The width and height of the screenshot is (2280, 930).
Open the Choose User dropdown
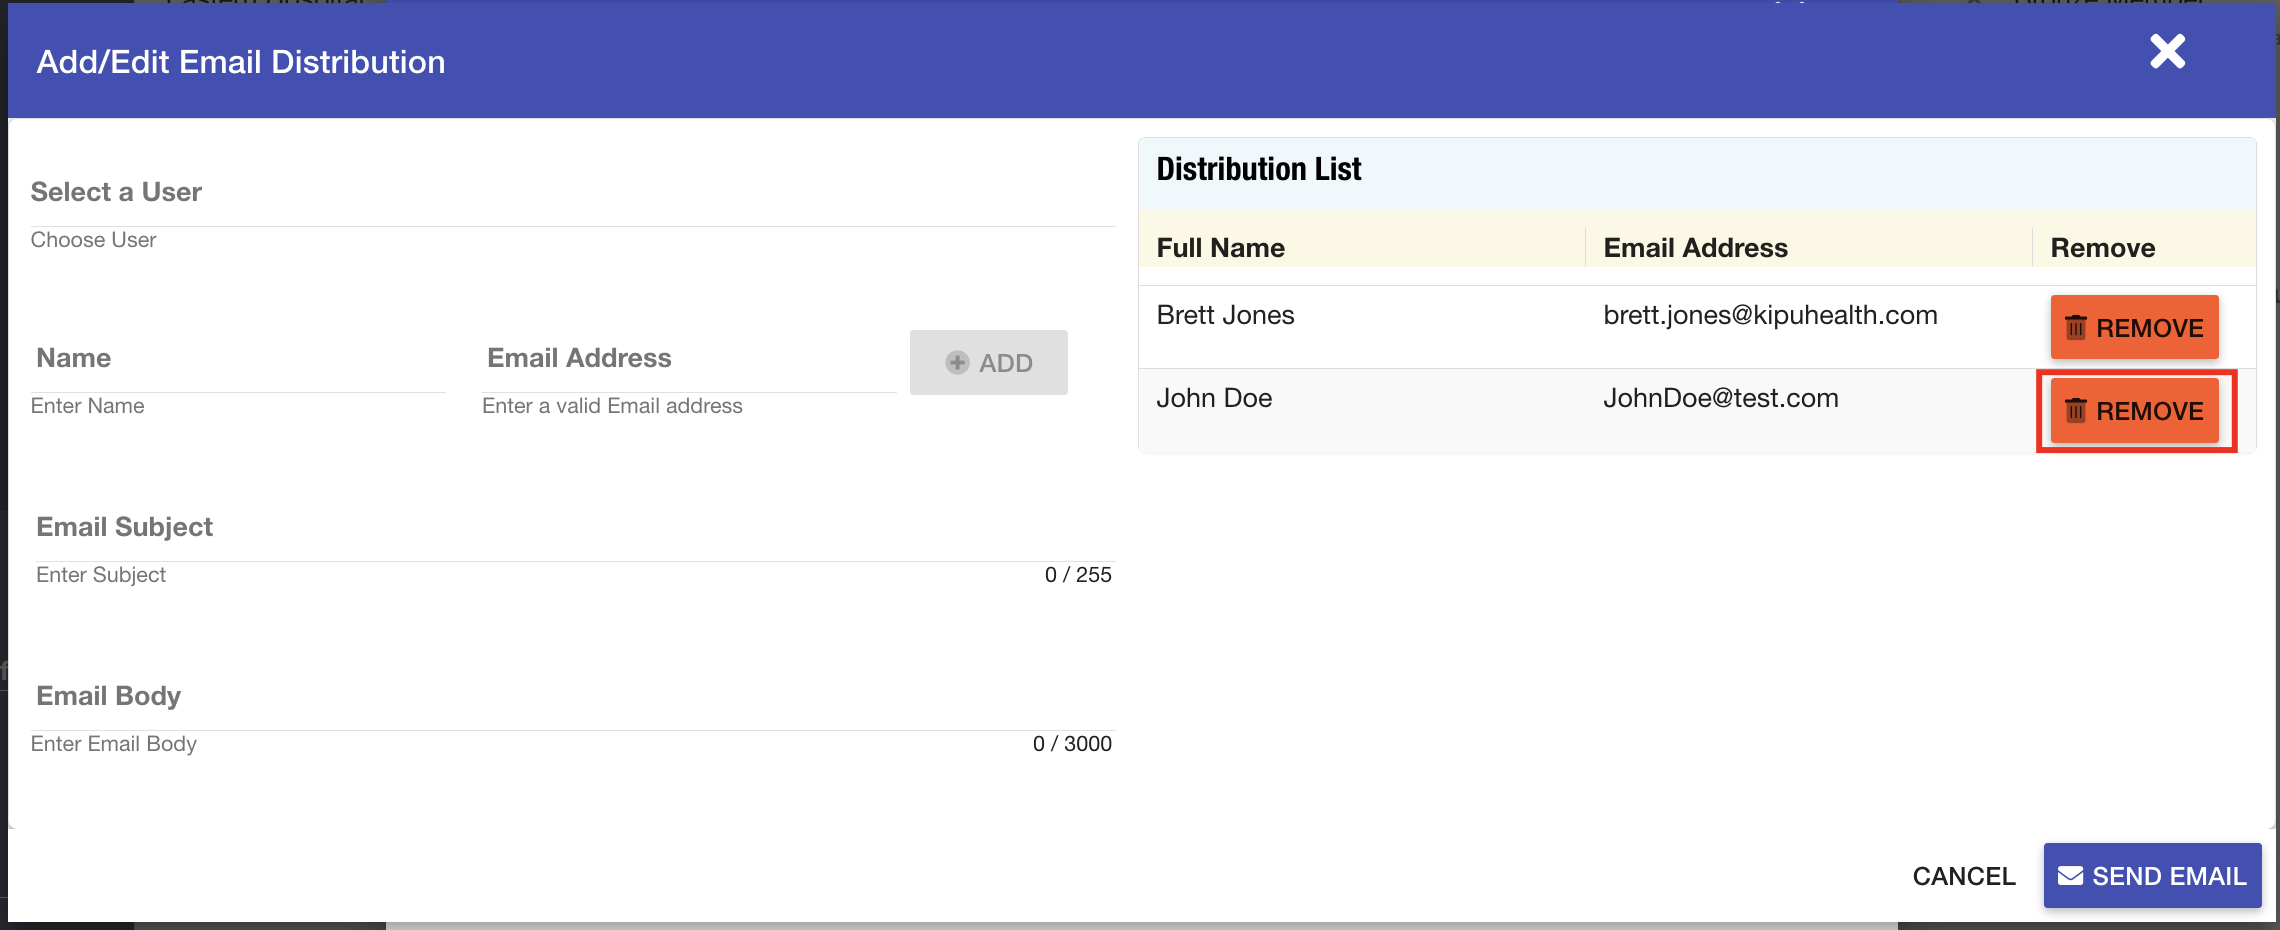(570, 240)
